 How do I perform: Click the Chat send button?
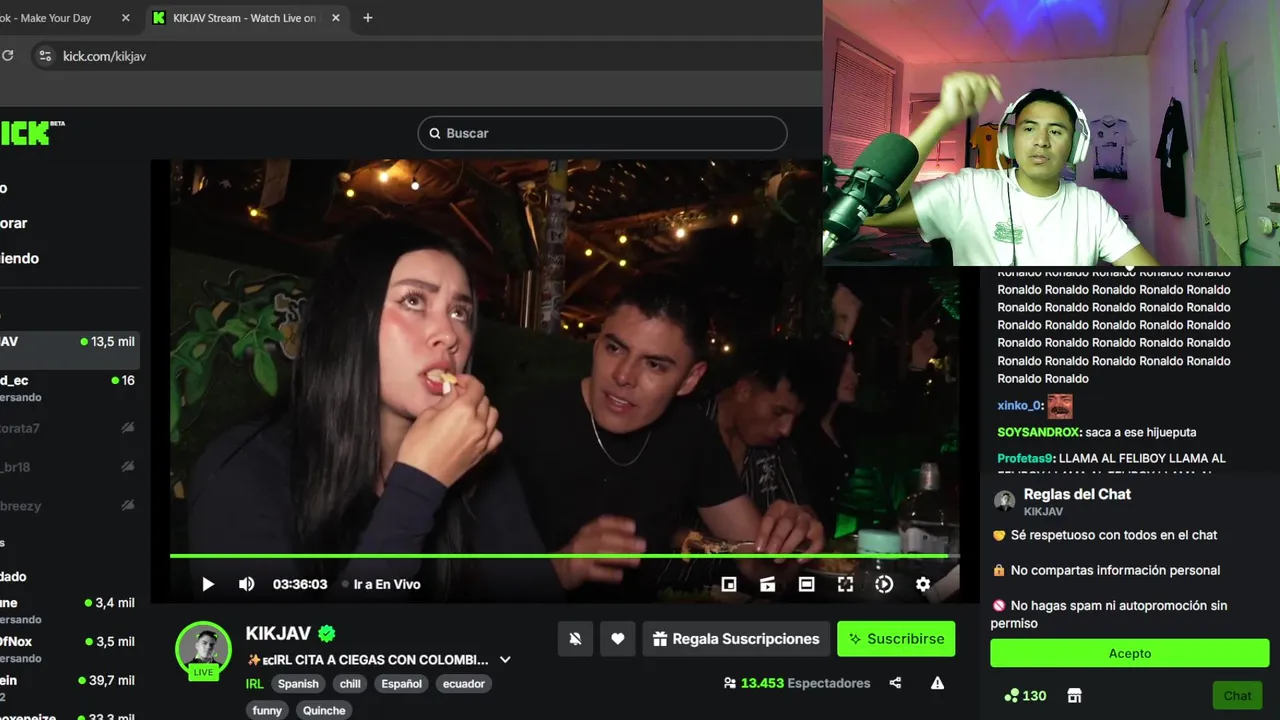1237,696
